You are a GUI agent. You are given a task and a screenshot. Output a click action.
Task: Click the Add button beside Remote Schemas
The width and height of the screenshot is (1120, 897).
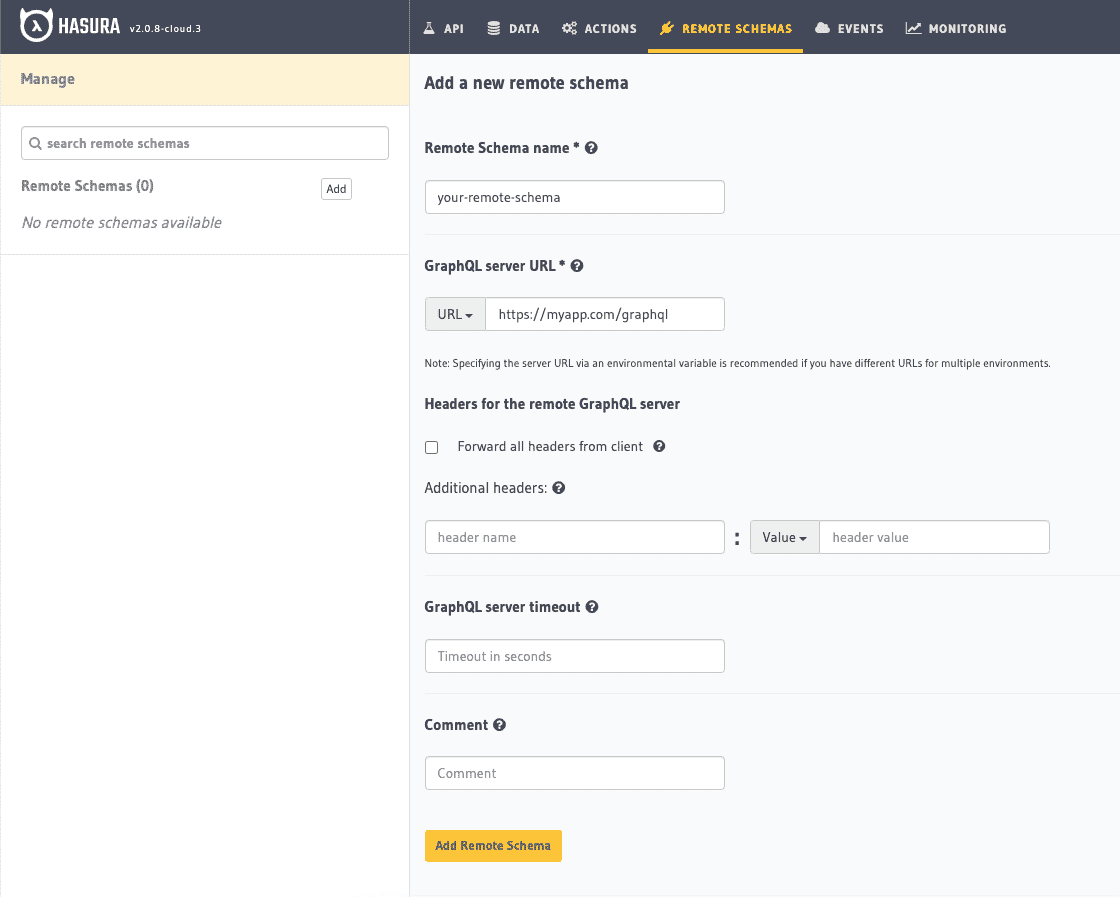pyautogui.click(x=336, y=188)
